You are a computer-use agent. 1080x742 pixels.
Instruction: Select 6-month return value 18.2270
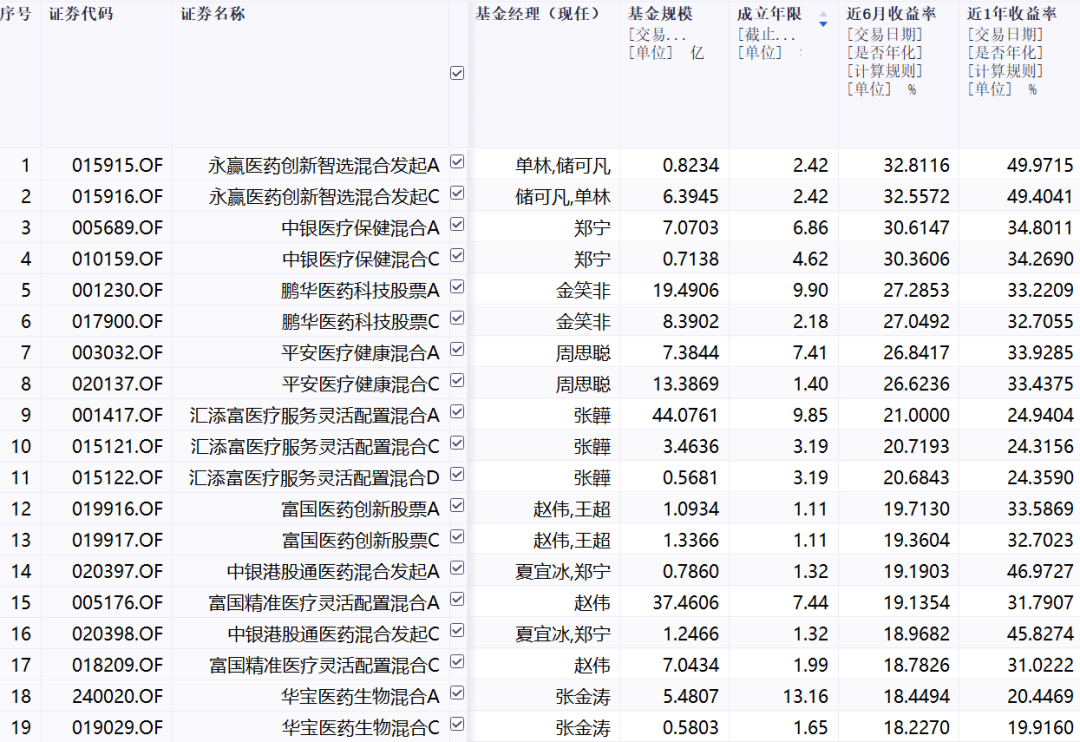pyautogui.click(x=916, y=728)
